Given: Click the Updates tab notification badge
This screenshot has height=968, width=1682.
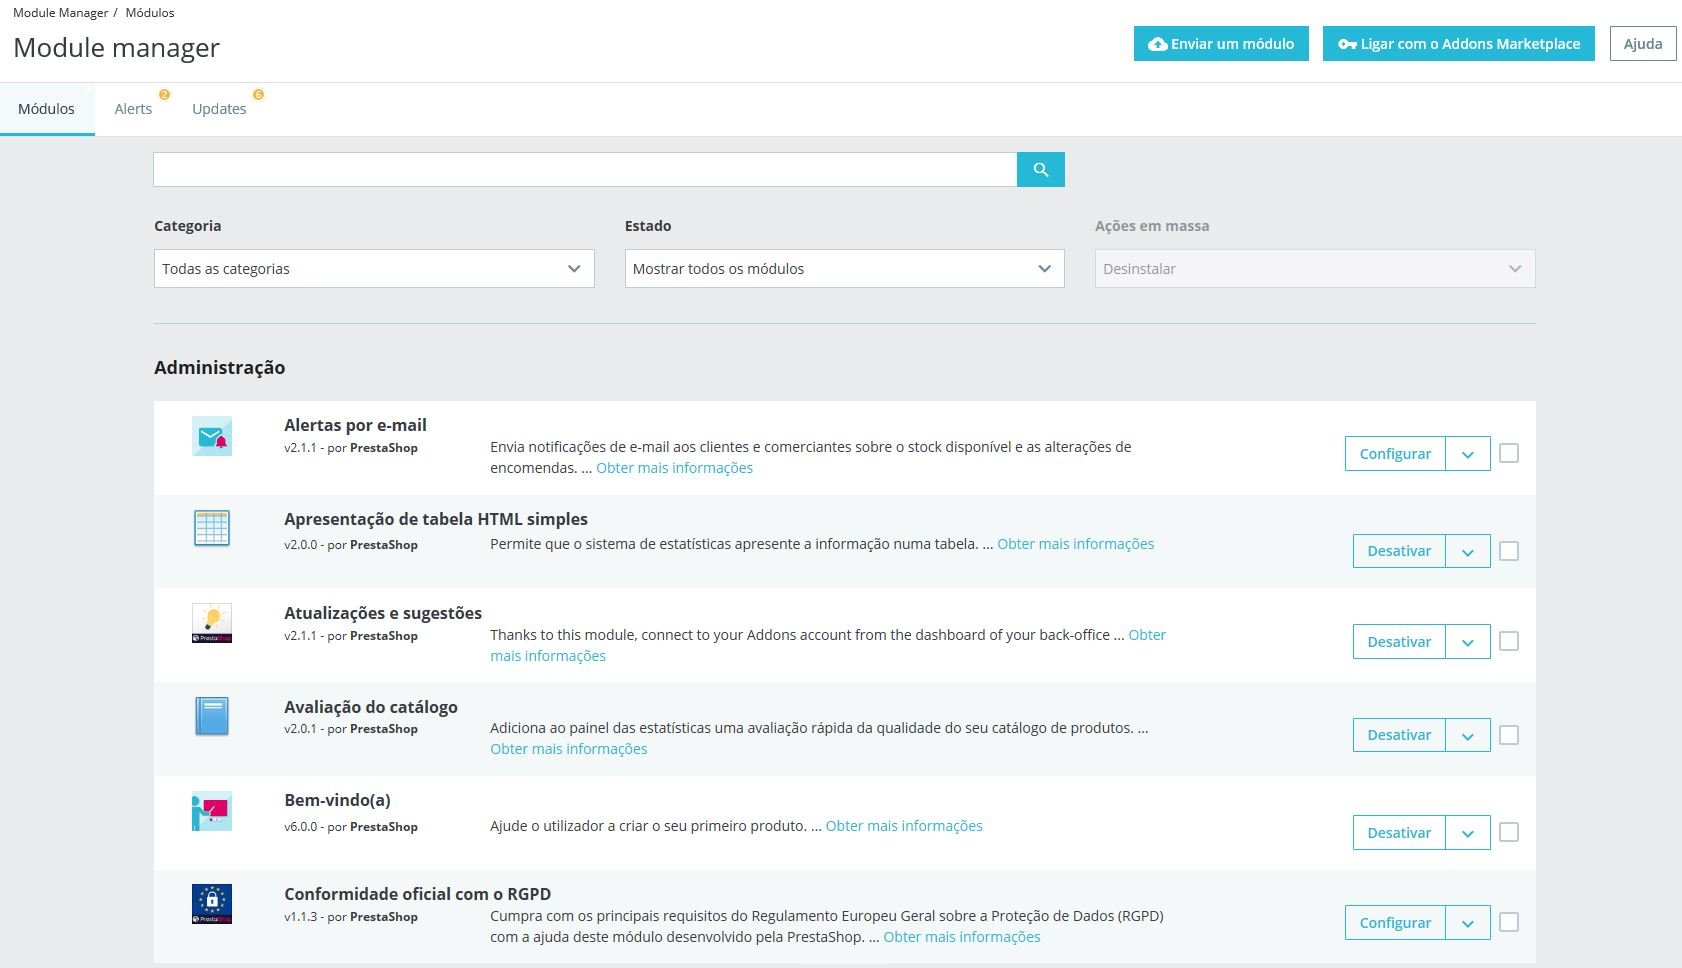Looking at the screenshot, I should [258, 95].
